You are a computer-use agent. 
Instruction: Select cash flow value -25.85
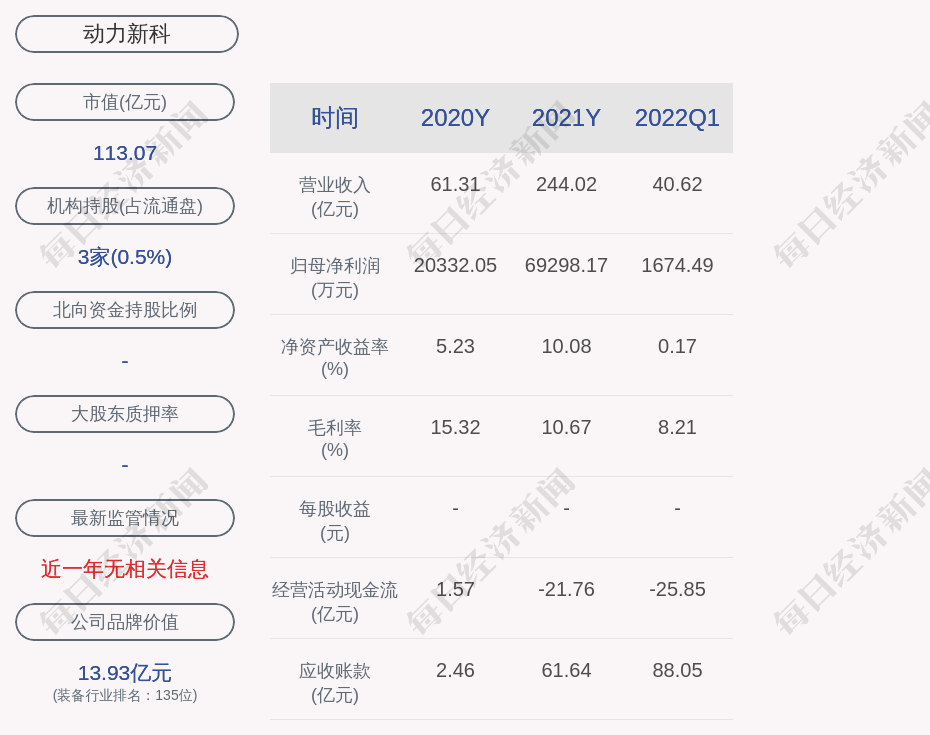click(x=677, y=589)
